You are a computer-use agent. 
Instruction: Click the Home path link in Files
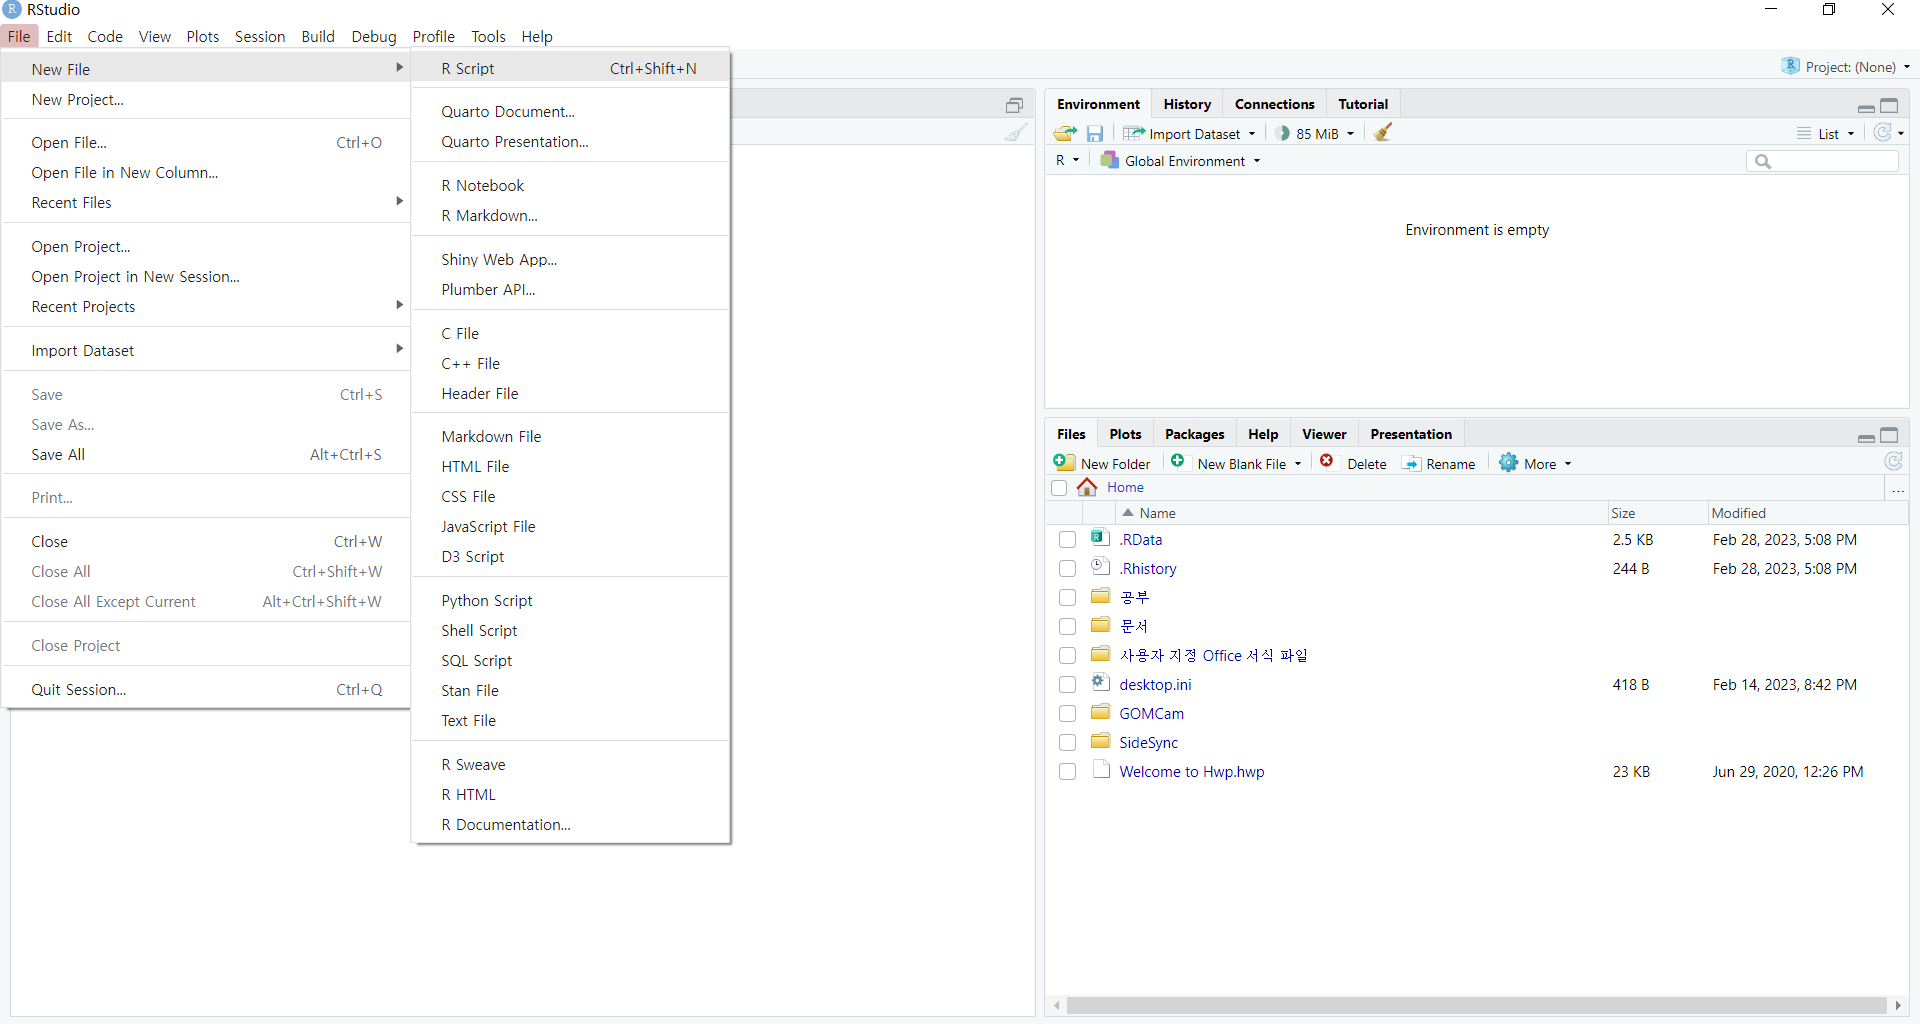(1125, 487)
